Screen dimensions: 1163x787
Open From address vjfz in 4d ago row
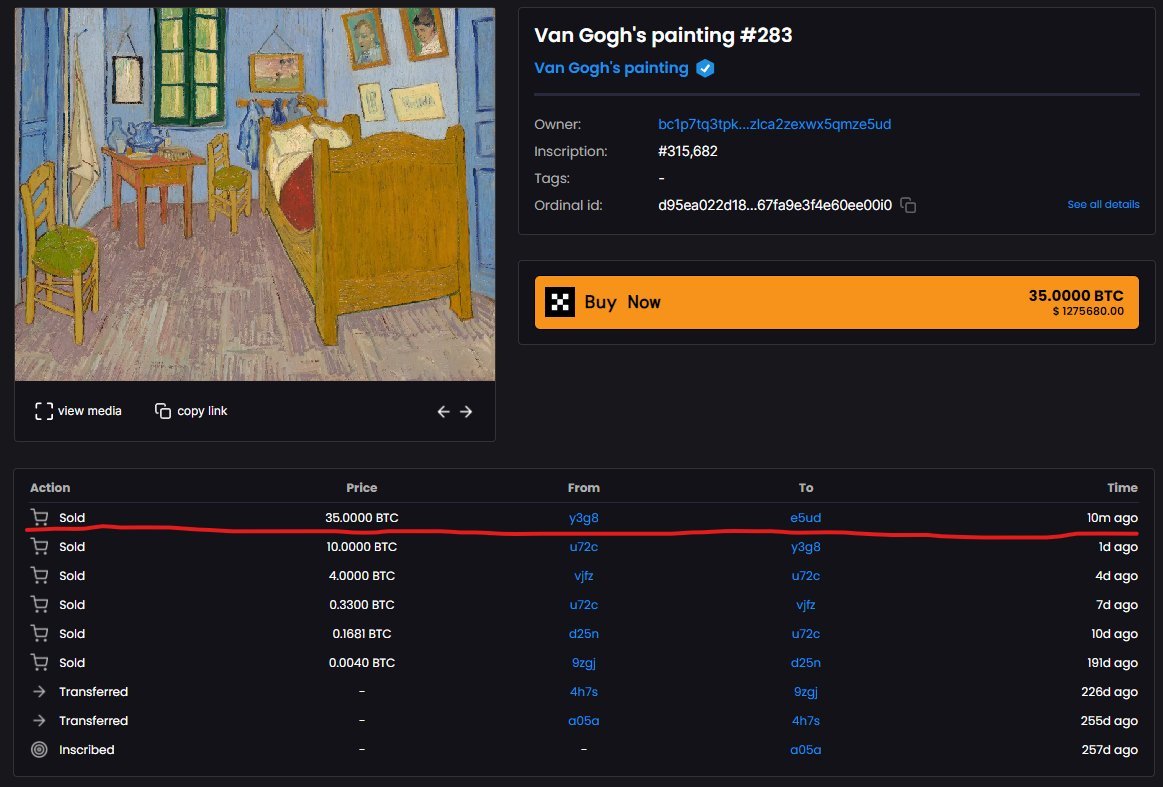coord(584,576)
